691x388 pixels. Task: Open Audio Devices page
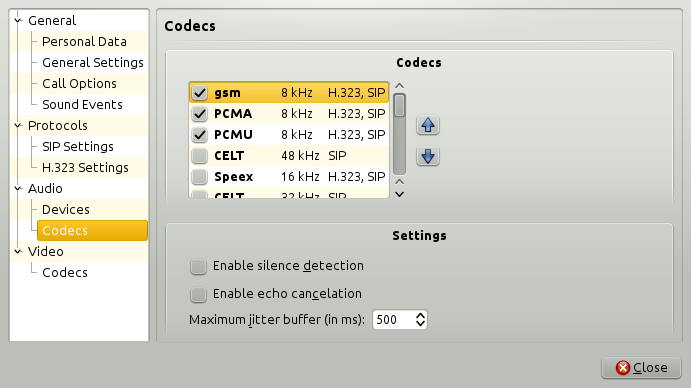click(66, 209)
